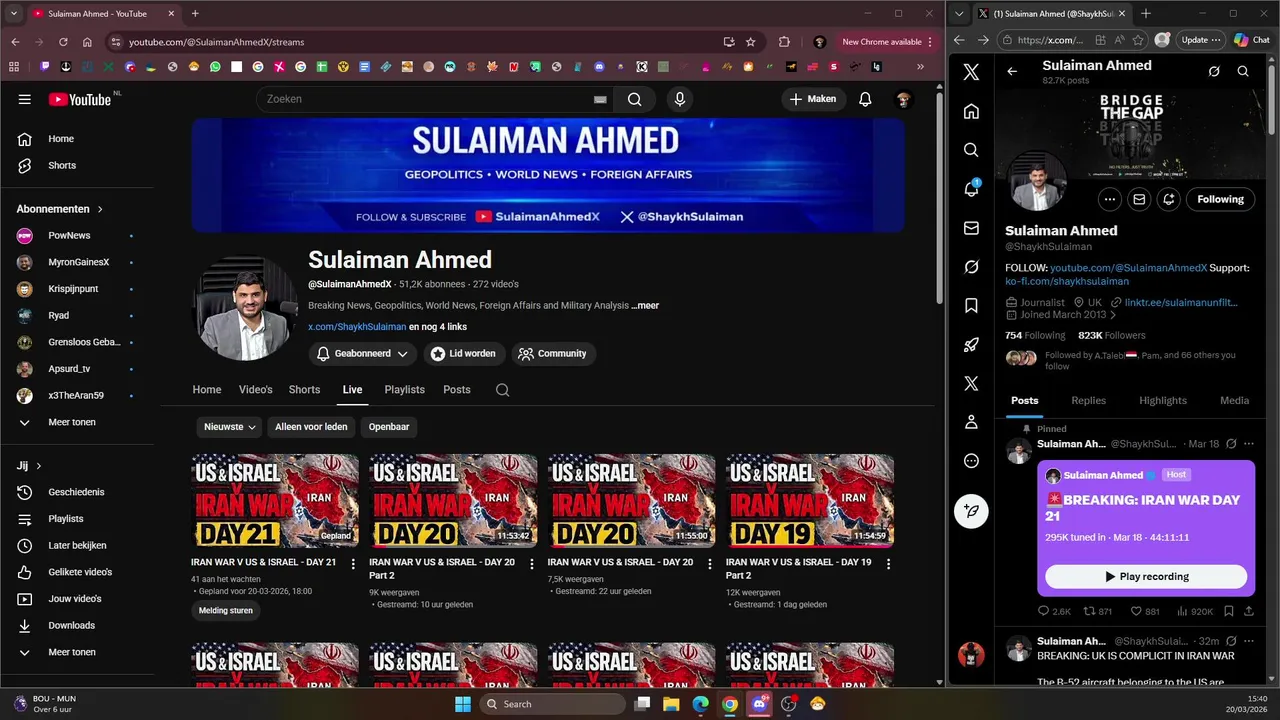Image resolution: width=1280 pixels, height=720 pixels.
Task: Open the Highlights tab on X
Action: 1163,400
